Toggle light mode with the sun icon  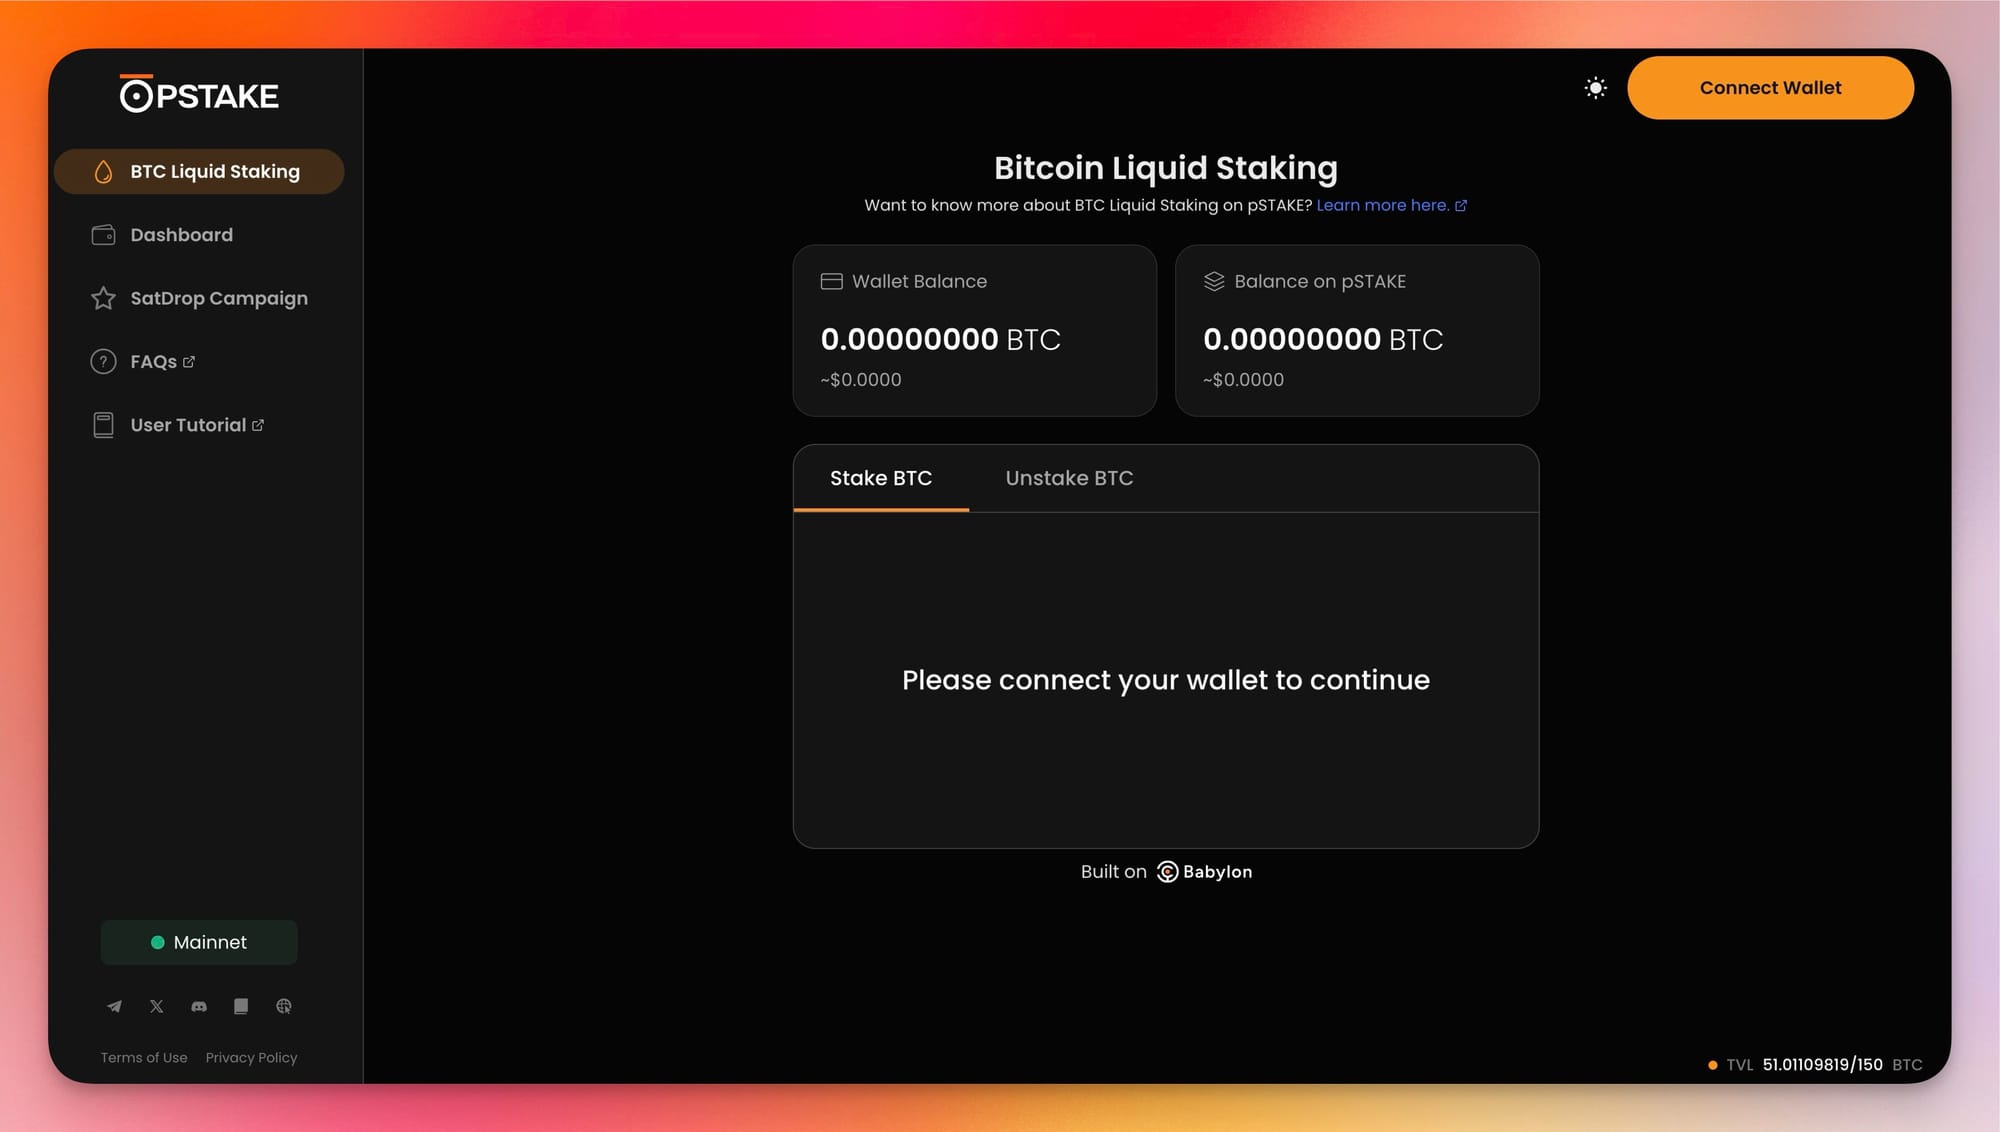pos(1595,88)
